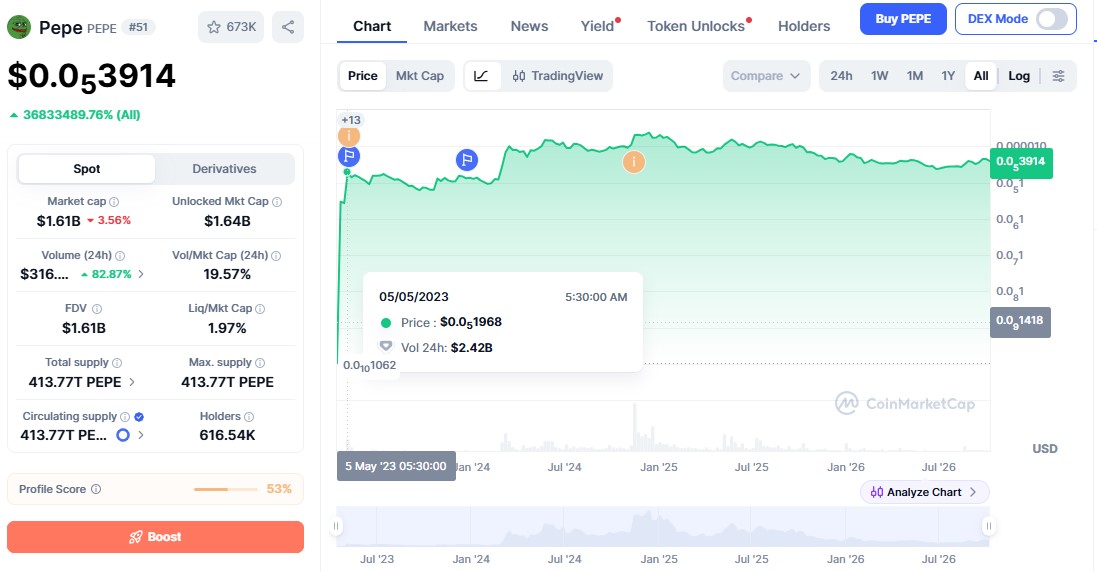The image size is (1097, 572).
Task: Click orange info marker near Jan '25
Action: point(634,162)
